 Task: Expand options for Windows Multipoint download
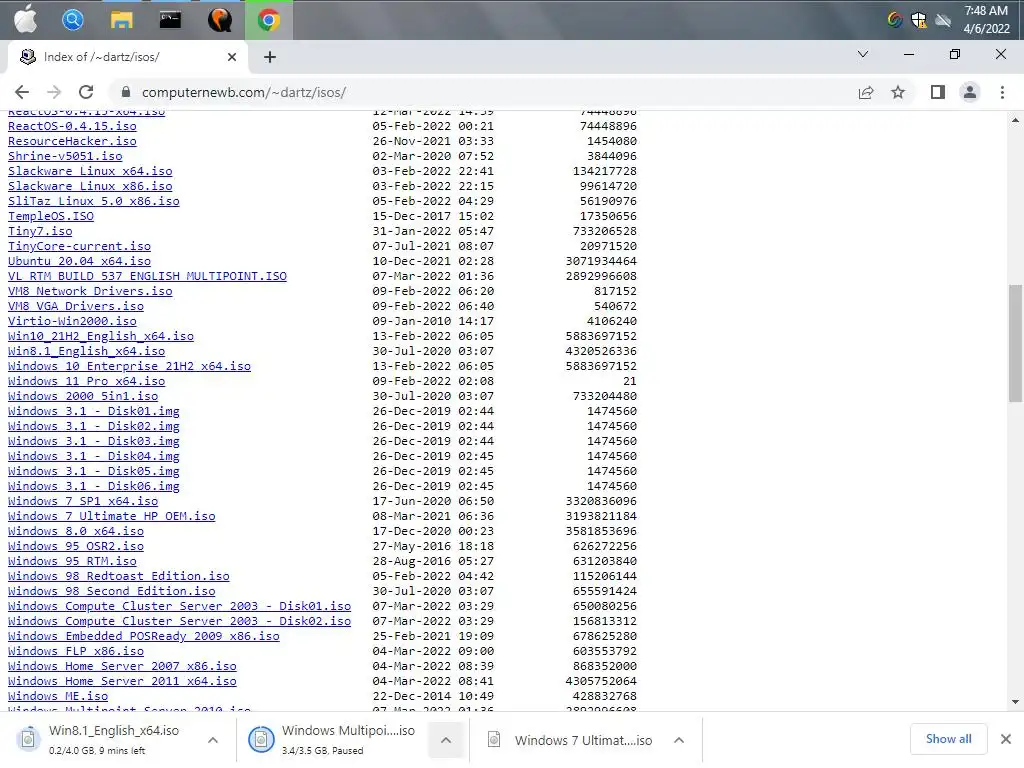point(446,740)
